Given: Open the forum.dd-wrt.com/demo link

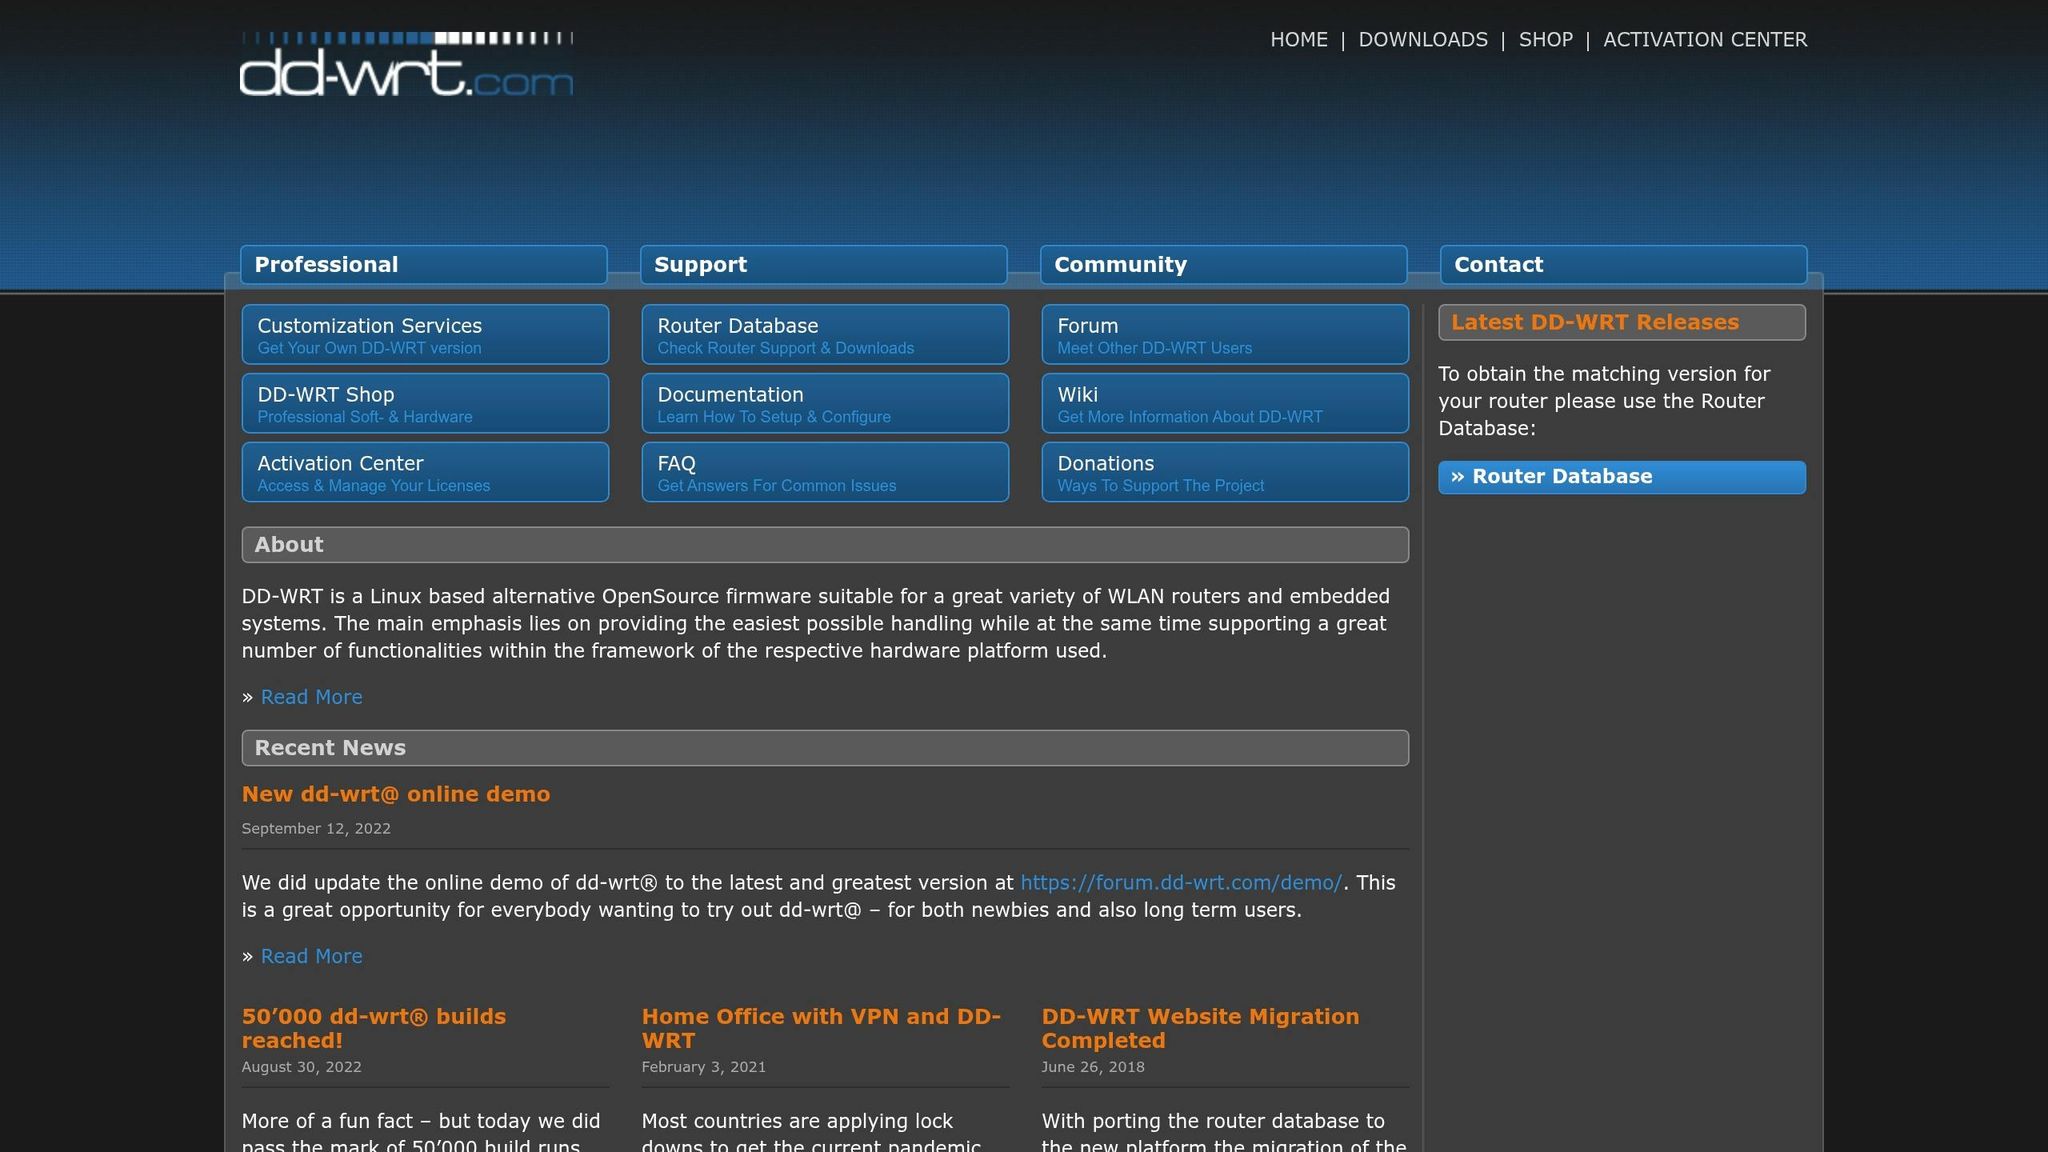Looking at the screenshot, I should pos(1181,883).
